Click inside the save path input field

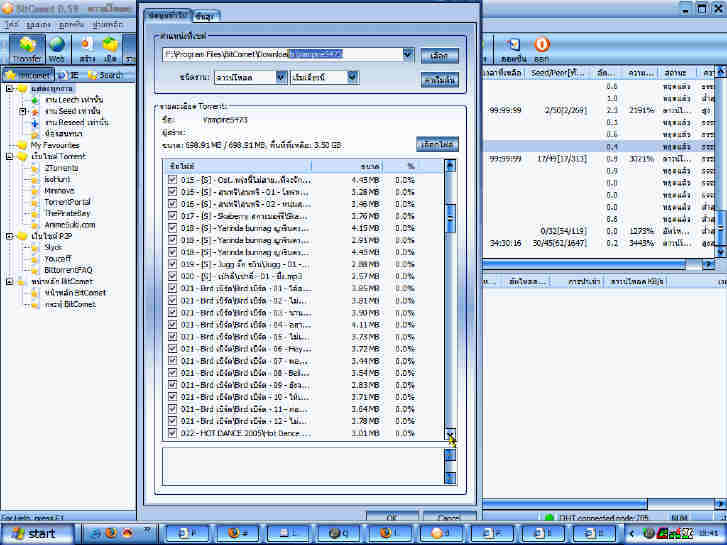[x=282, y=54]
